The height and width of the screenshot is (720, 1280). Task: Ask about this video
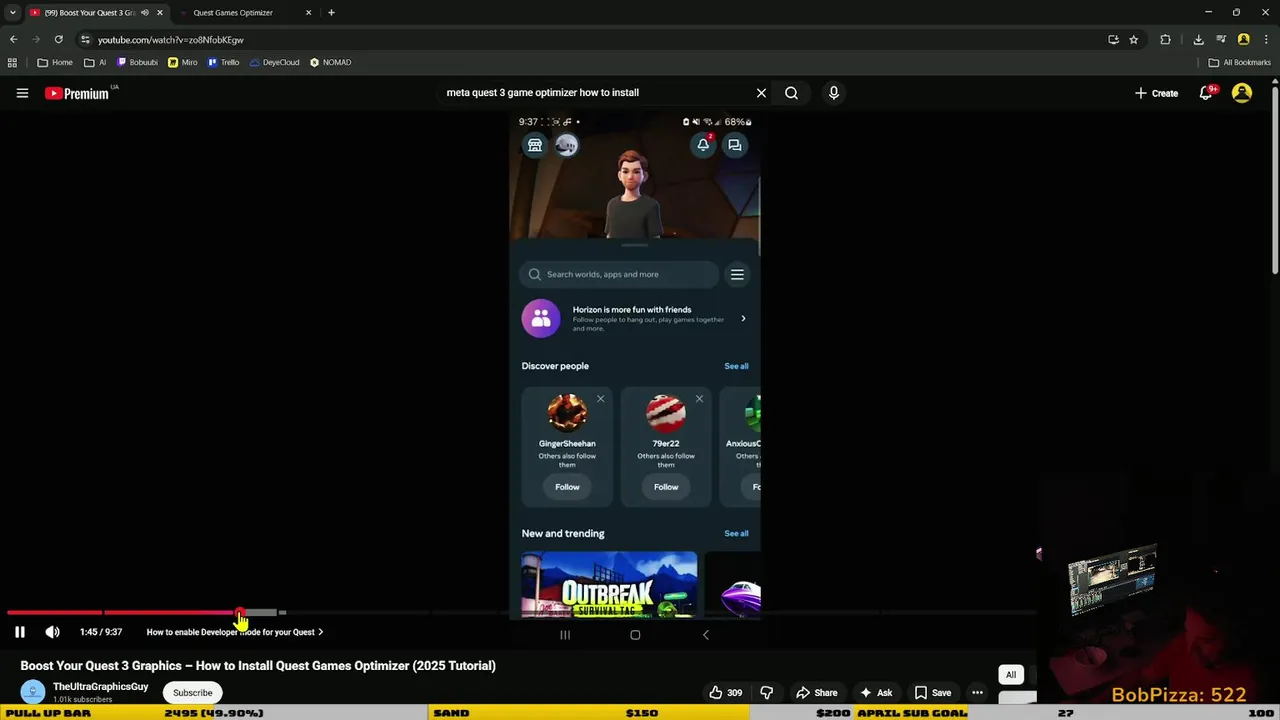pyautogui.click(x=875, y=692)
